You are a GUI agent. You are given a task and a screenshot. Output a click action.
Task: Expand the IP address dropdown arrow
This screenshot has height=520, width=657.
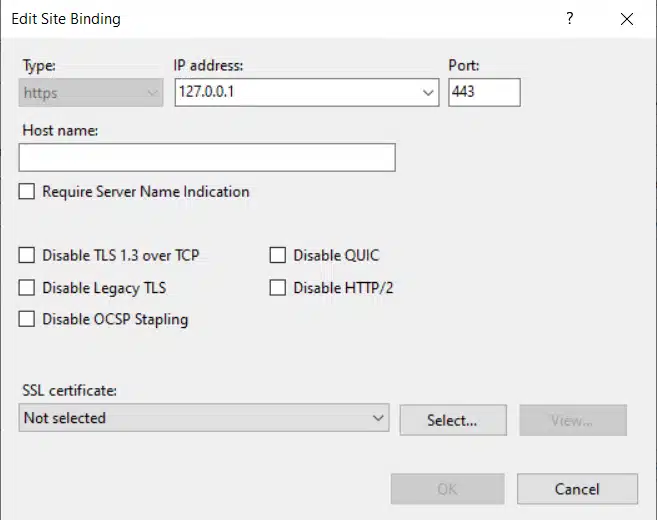(428, 93)
